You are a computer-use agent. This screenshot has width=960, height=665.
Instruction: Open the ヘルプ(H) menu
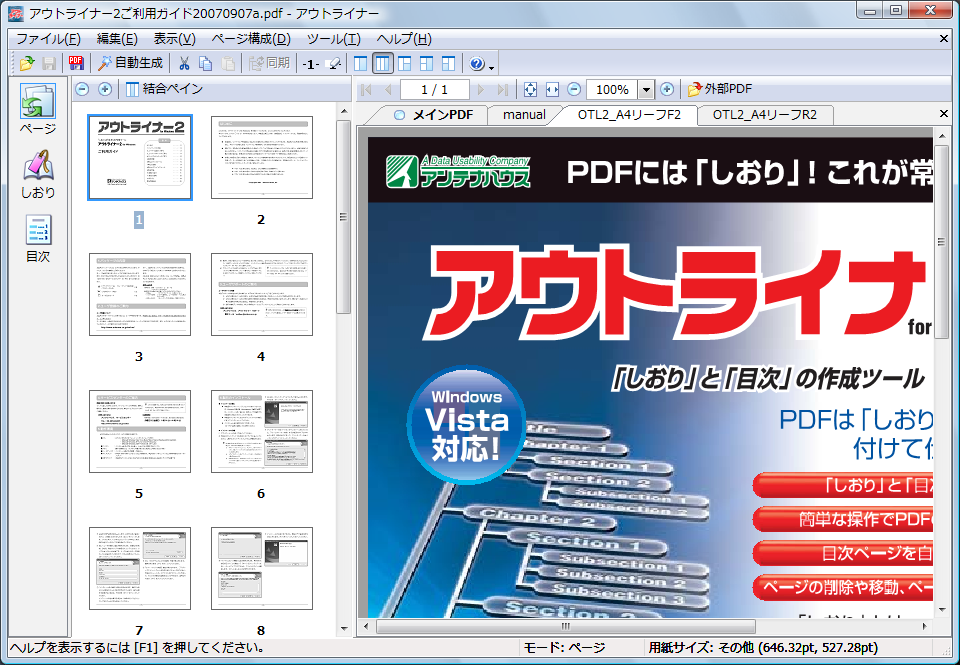pos(404,39)
